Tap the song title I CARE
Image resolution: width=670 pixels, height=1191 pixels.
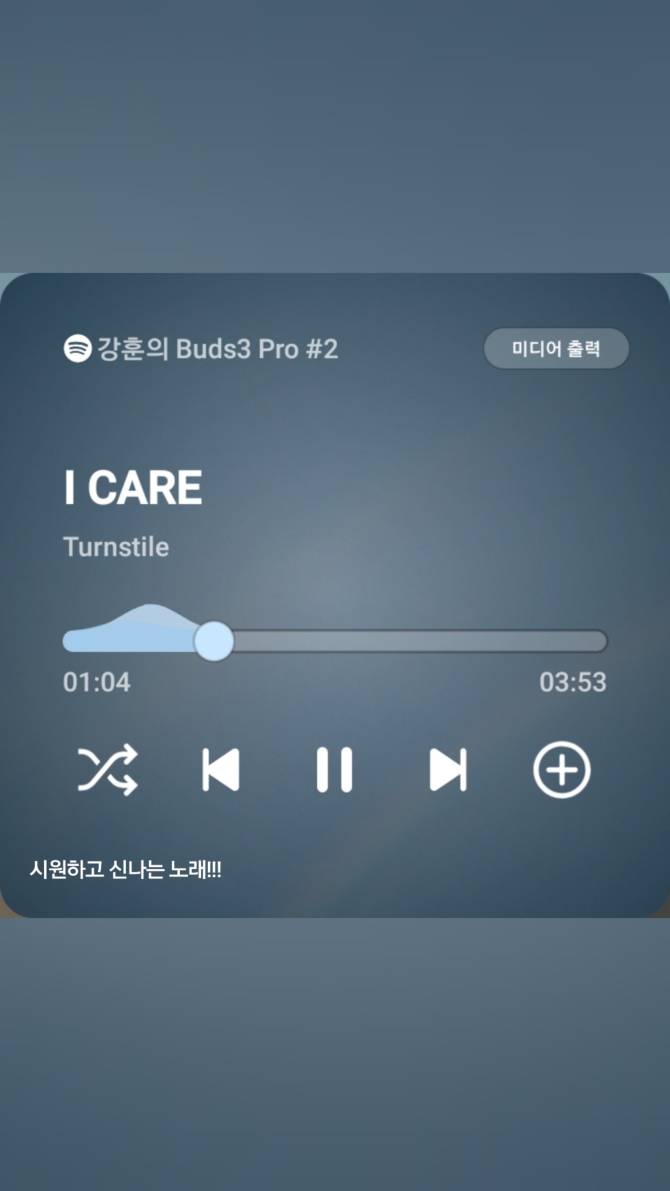[133, 488]
